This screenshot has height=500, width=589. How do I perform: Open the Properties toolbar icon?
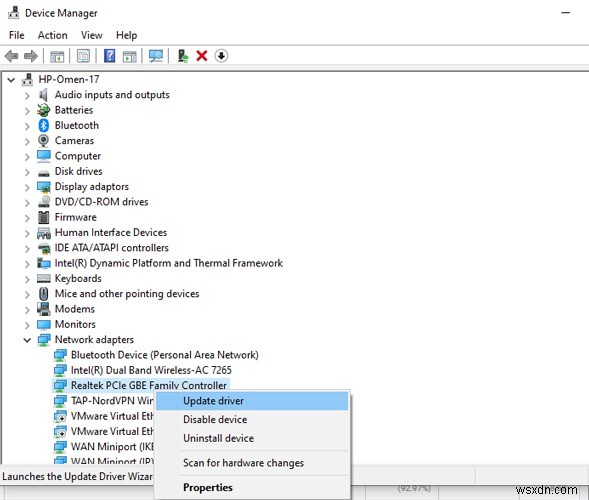pos(83,56)
